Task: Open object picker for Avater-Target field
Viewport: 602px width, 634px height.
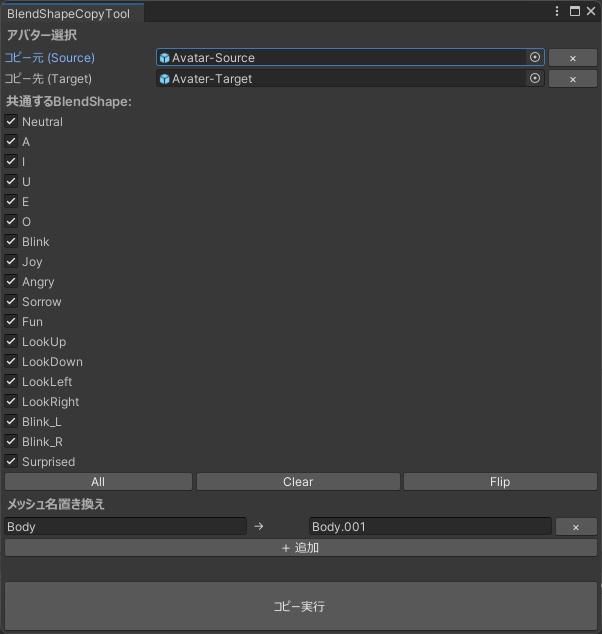Action: [x=534, y=78]
